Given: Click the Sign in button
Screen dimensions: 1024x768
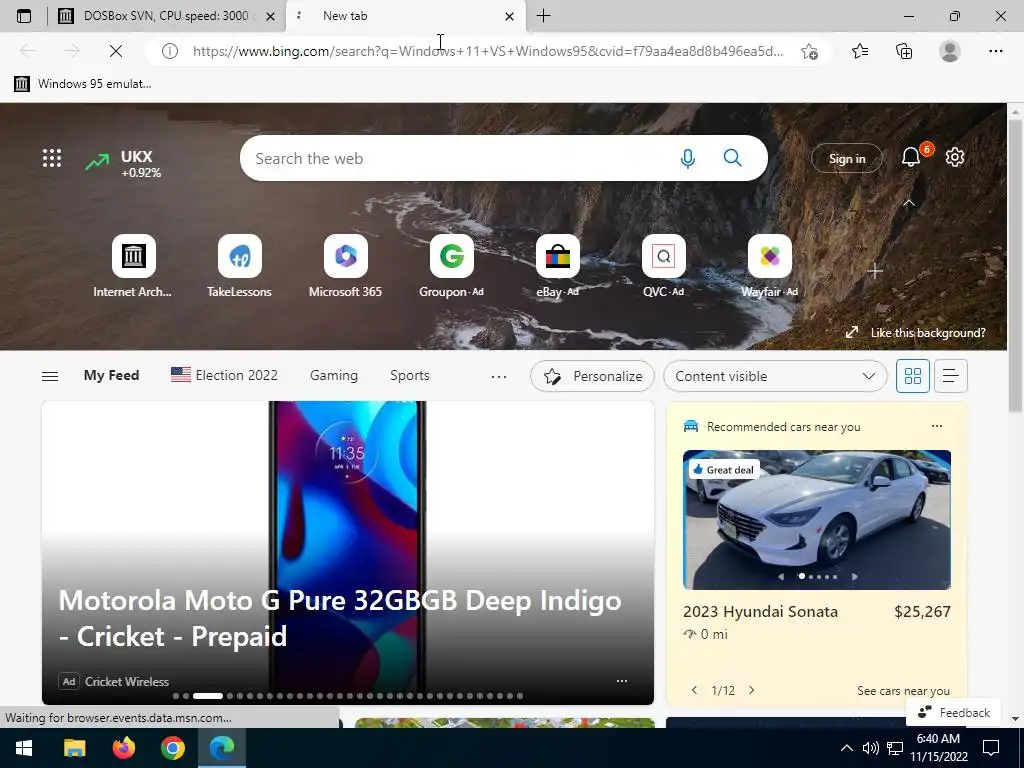Looking at the screenshot, I should pyautogui.click(x=846, y=158).
